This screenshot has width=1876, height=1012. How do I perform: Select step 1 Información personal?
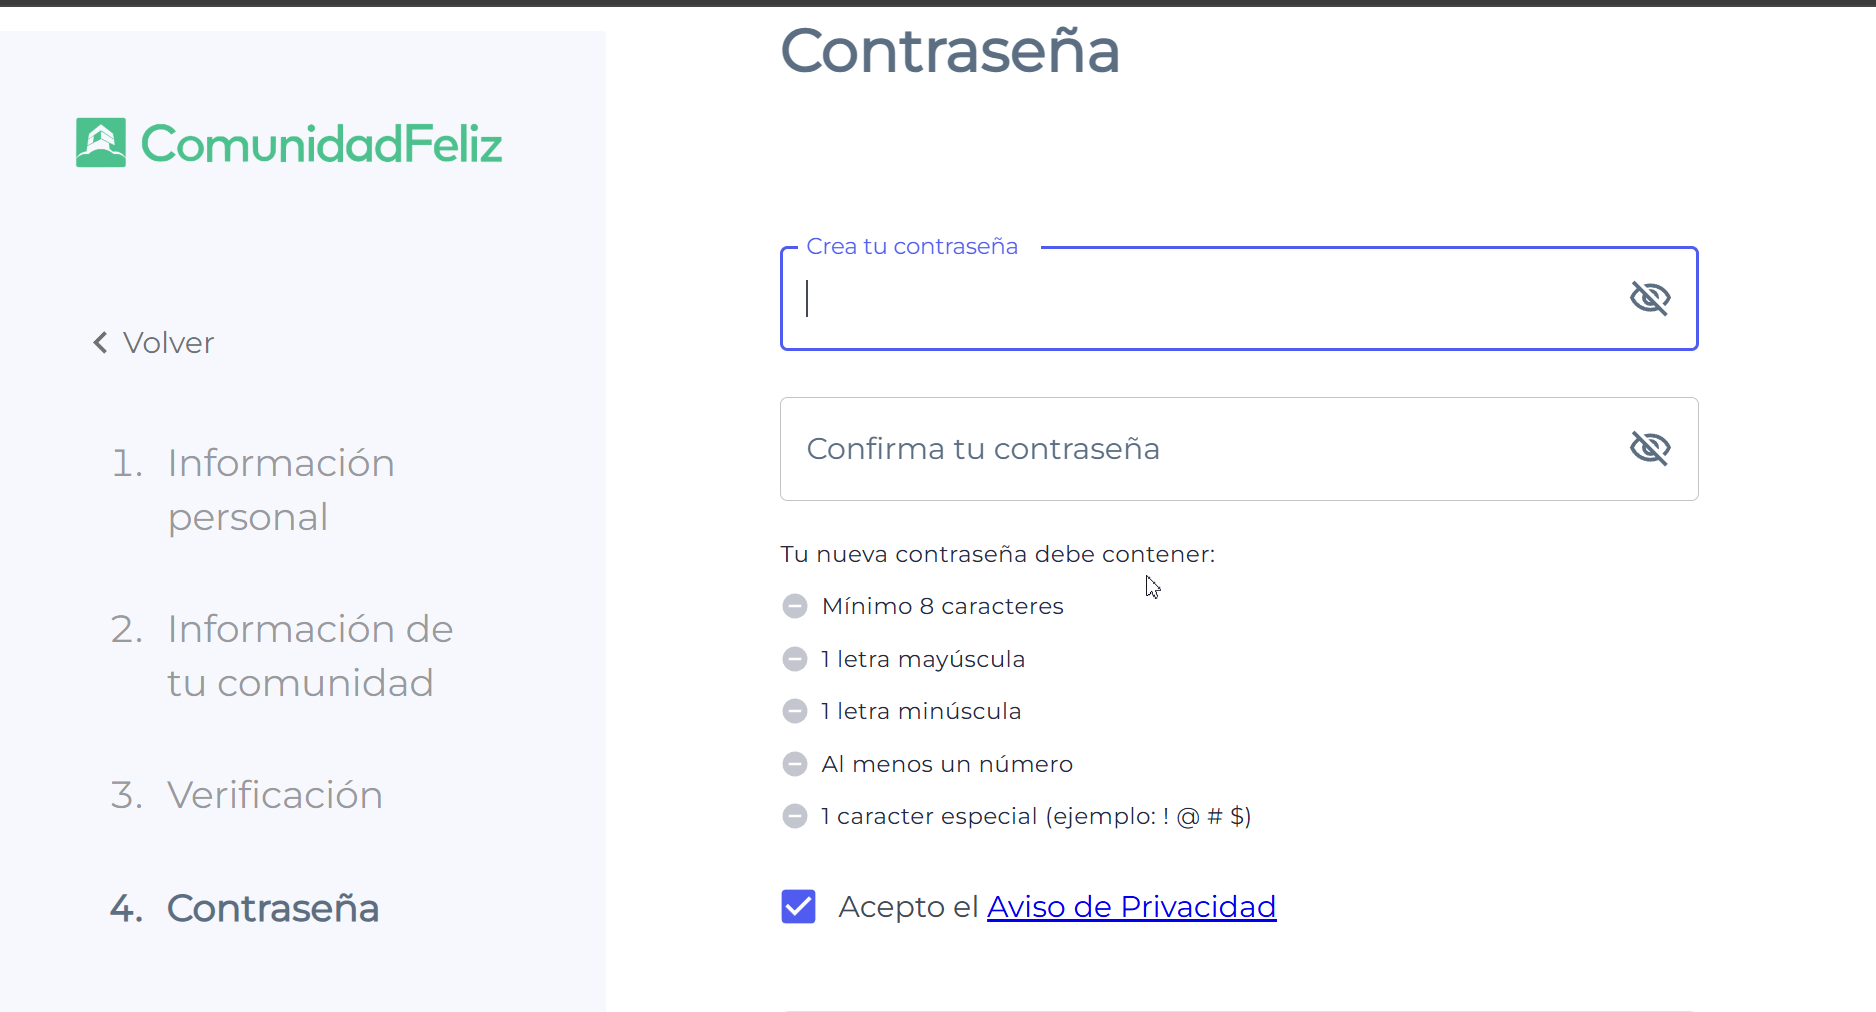(x=253, y=490)
